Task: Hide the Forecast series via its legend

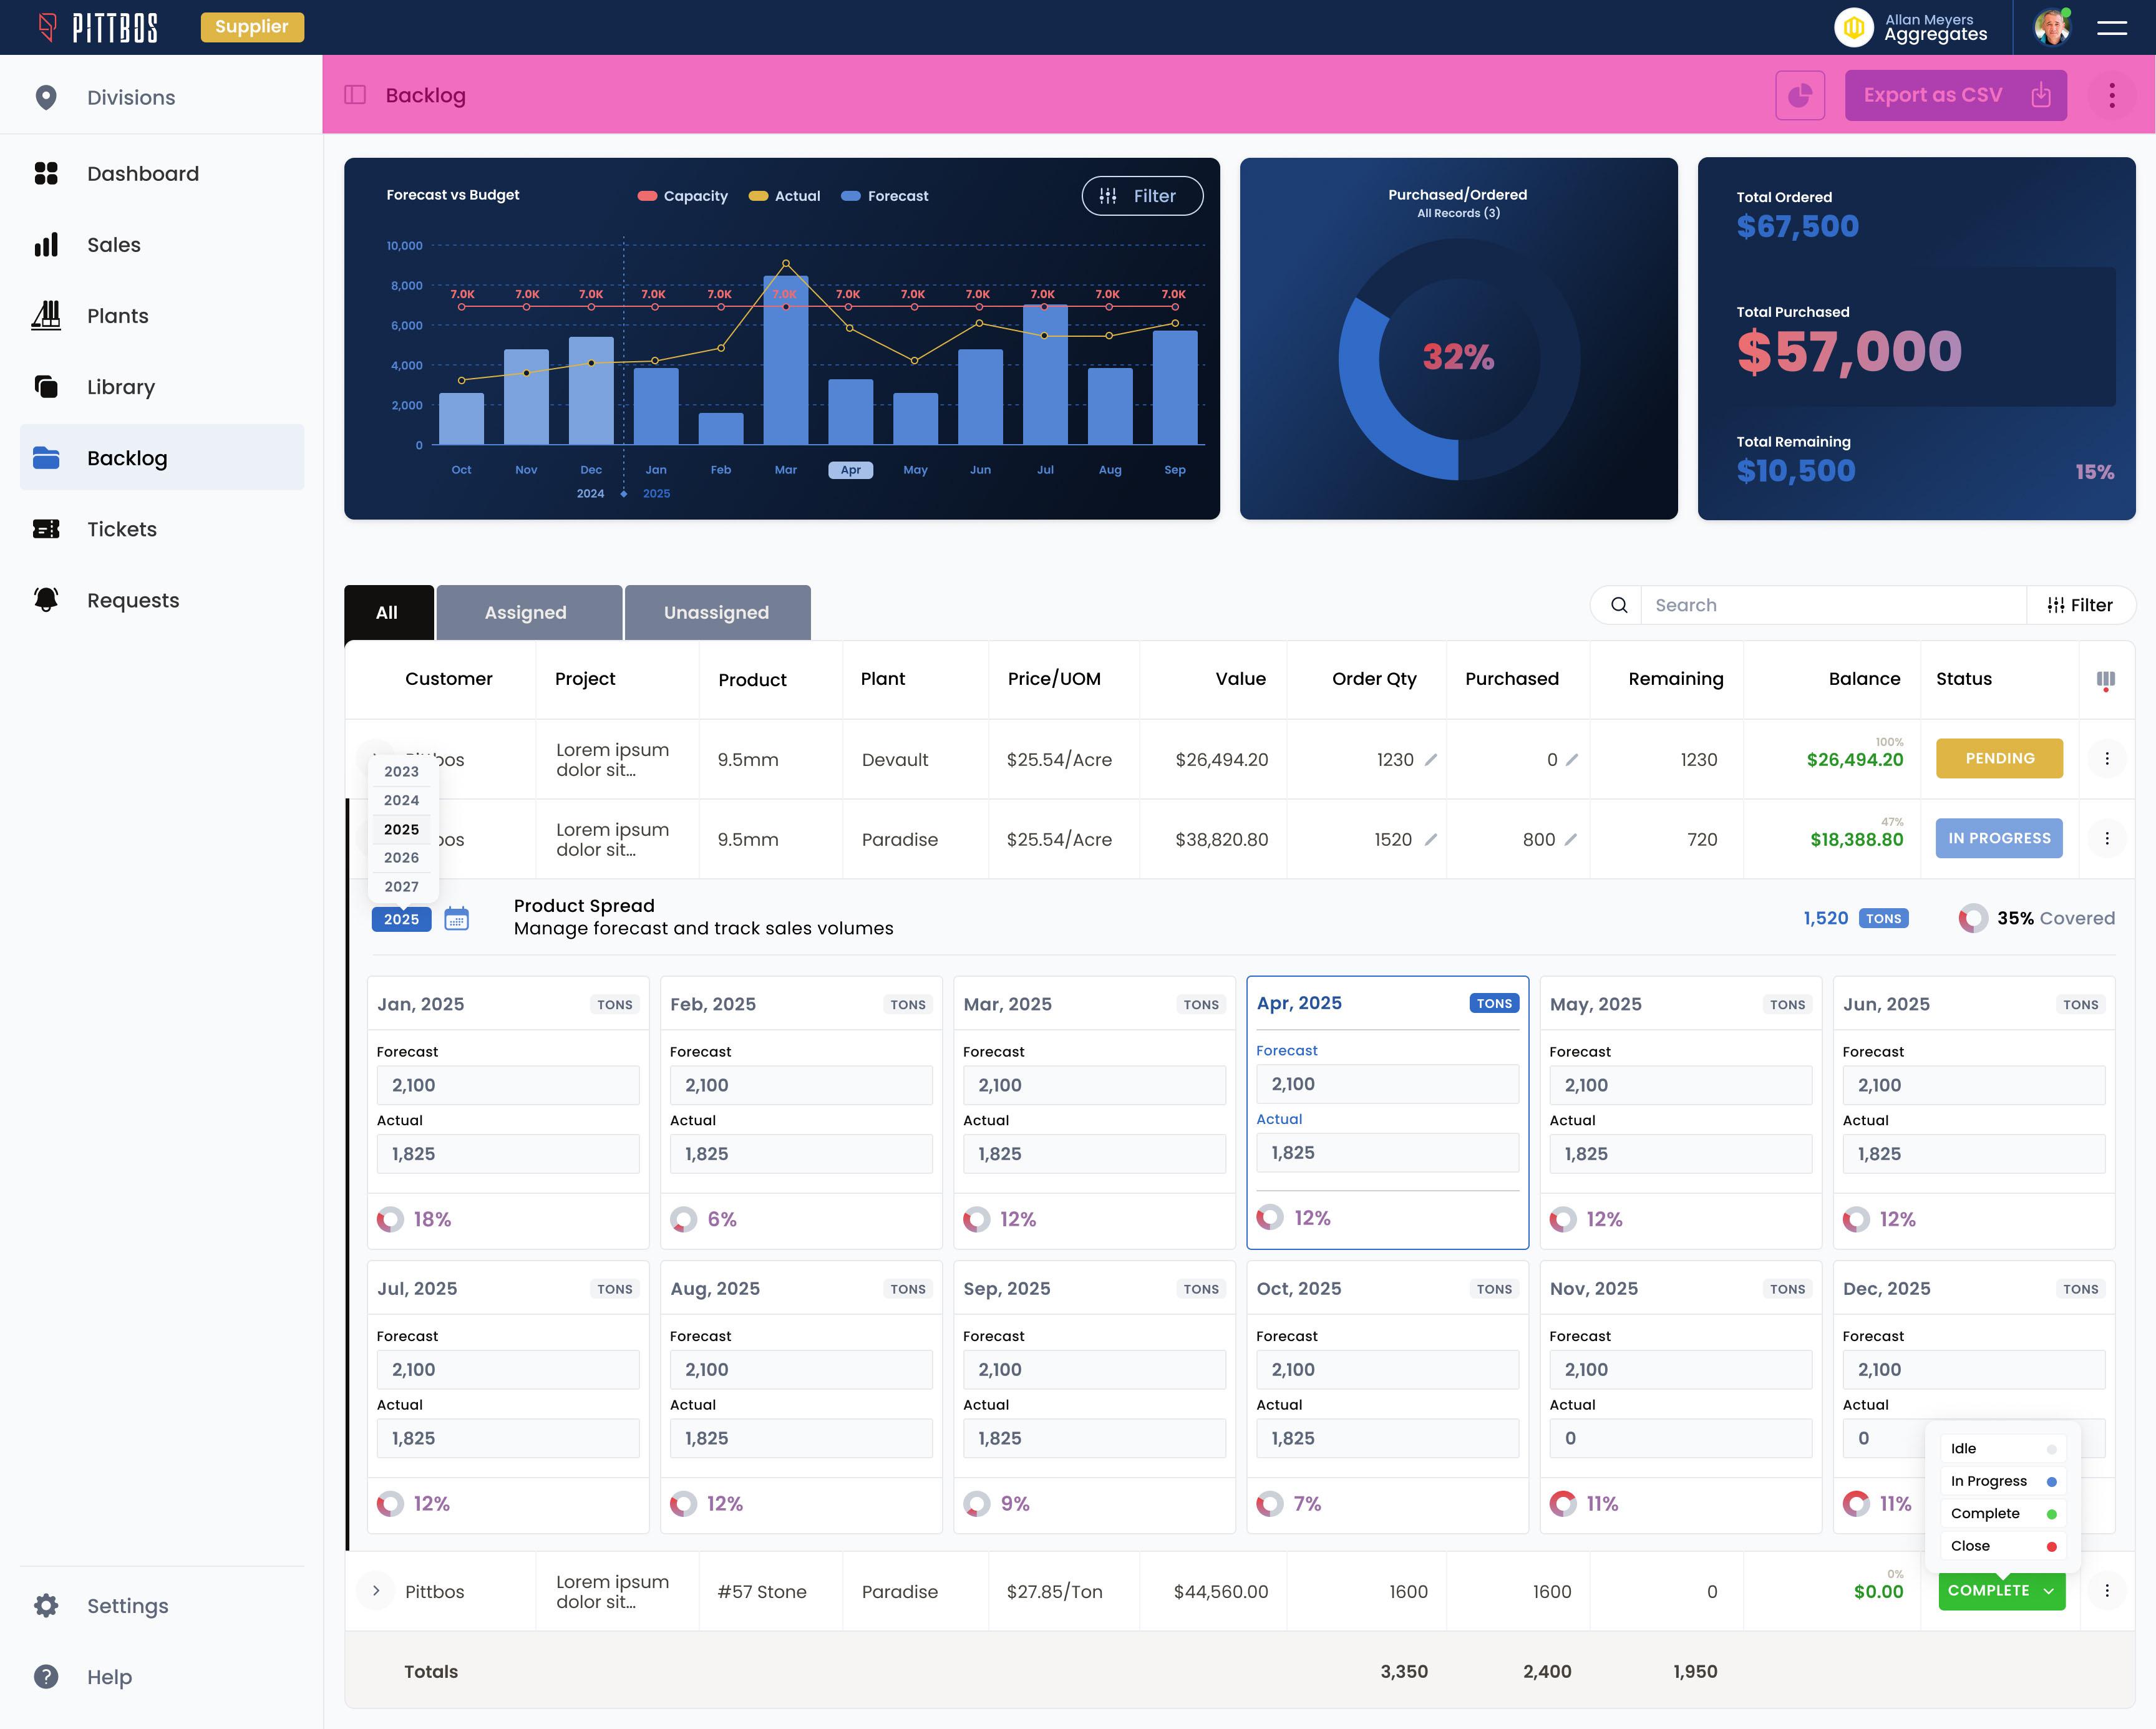Action: coord(884,196)
